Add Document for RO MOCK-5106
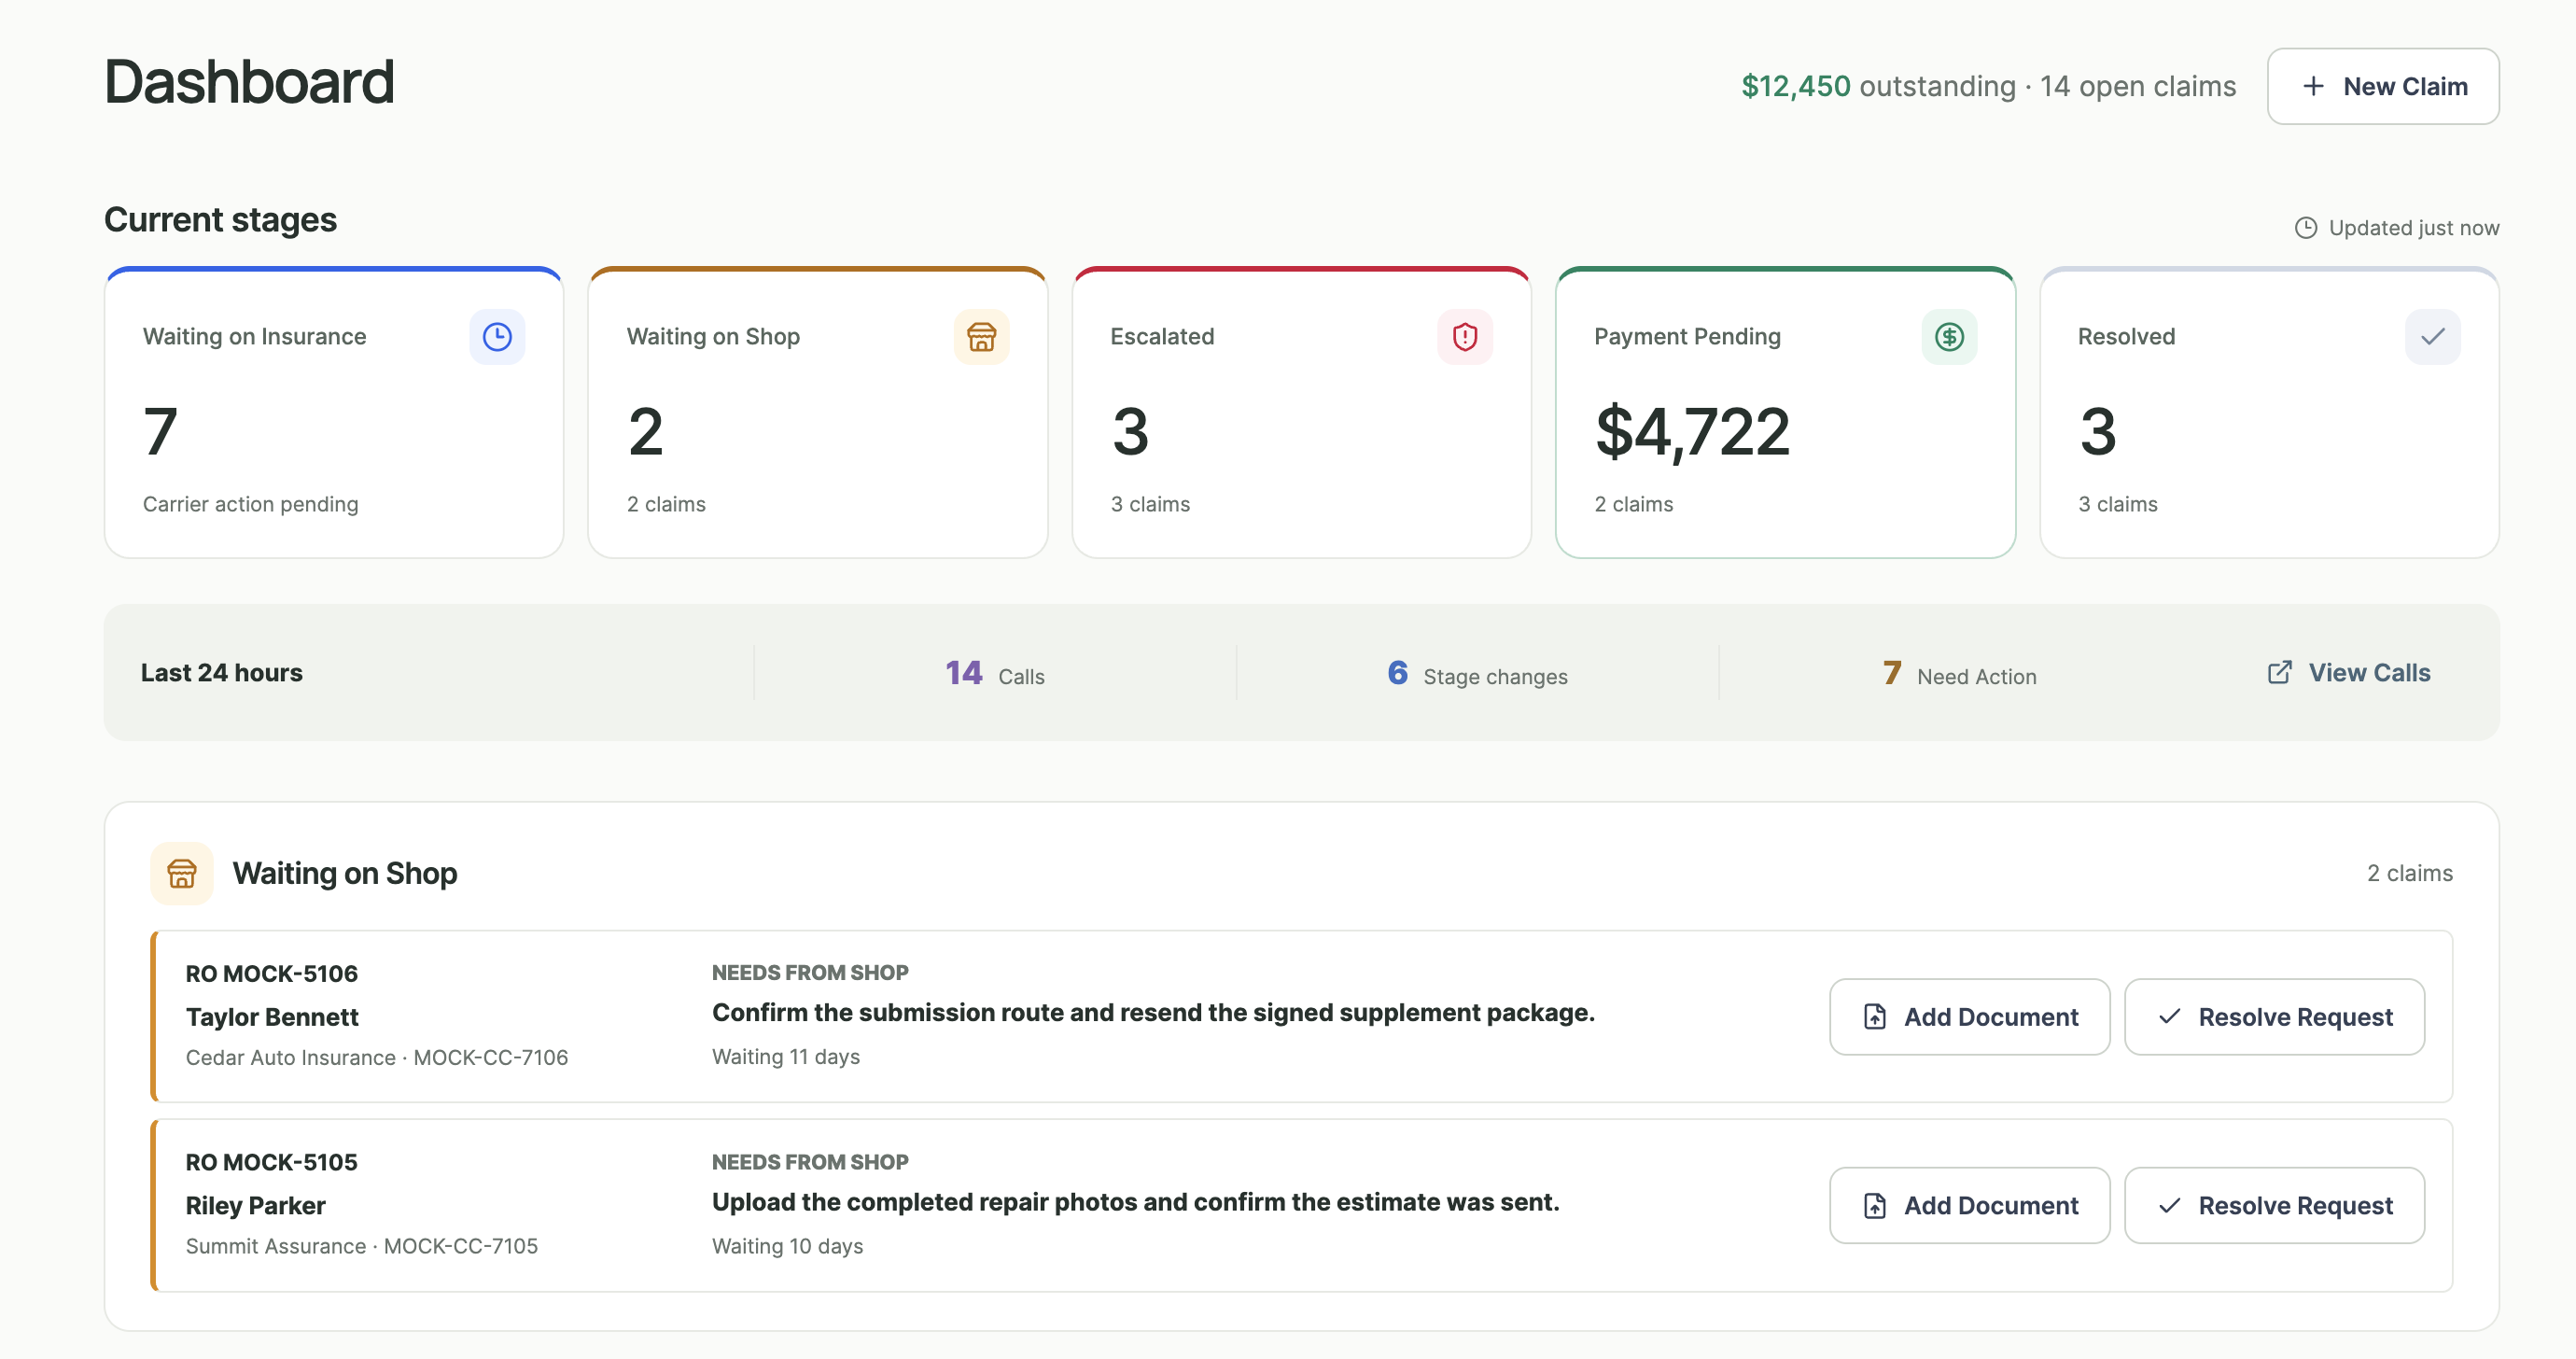2576x1359 pixels. (1969, 1017)
